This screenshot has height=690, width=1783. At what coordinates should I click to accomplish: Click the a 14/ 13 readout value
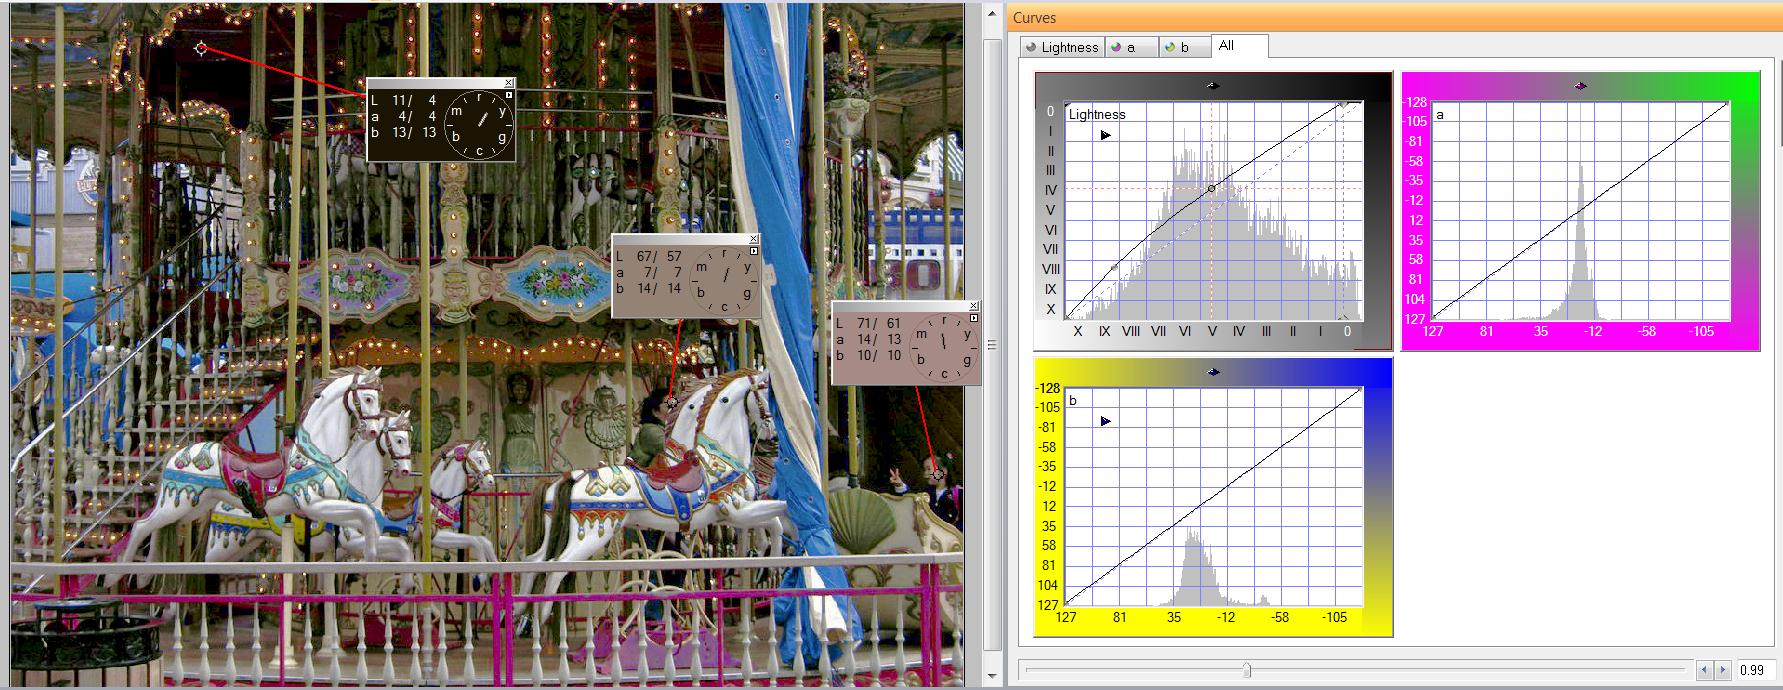pyautogui.click(x=870, y=339)
